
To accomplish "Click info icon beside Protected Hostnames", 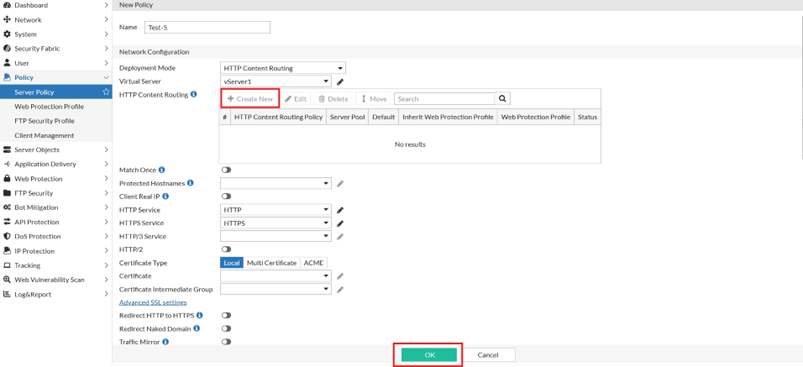I will (x=191, y=183).
